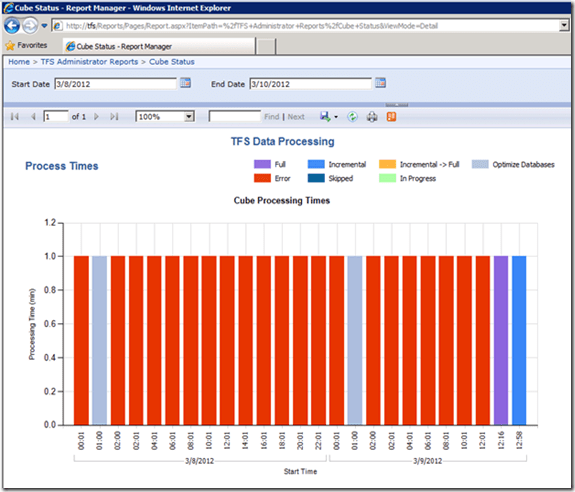Click the End Date text field
The height and width of the screenshot is (492, 575).
pos(311,84)
